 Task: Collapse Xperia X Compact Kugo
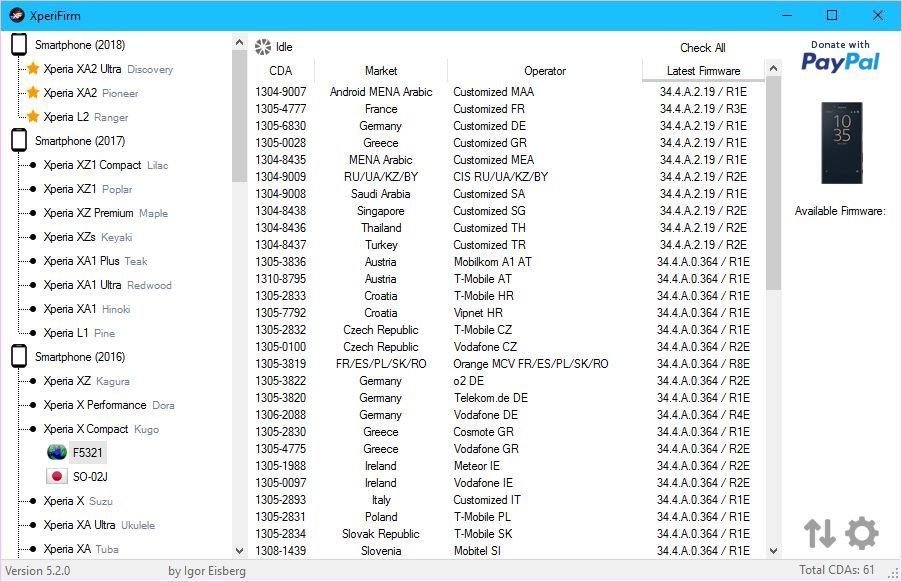click(x=101, y=429)
